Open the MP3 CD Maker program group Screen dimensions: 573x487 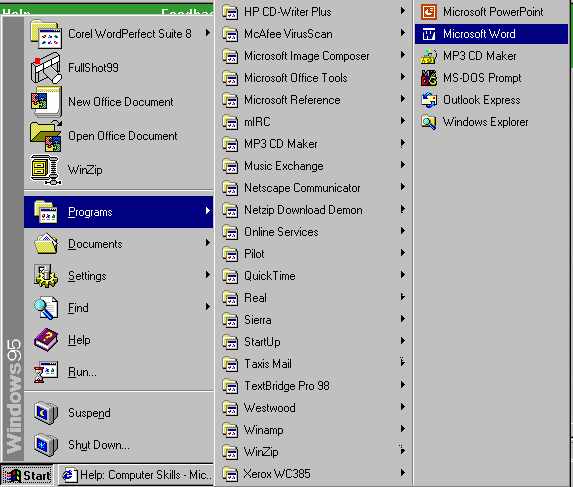pos(315,144)
